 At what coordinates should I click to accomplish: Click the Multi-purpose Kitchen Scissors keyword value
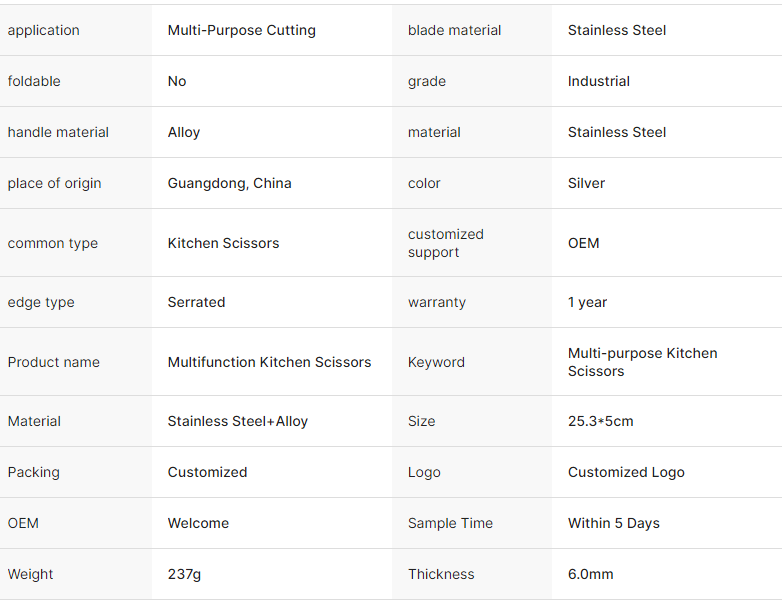coord(642,362)
